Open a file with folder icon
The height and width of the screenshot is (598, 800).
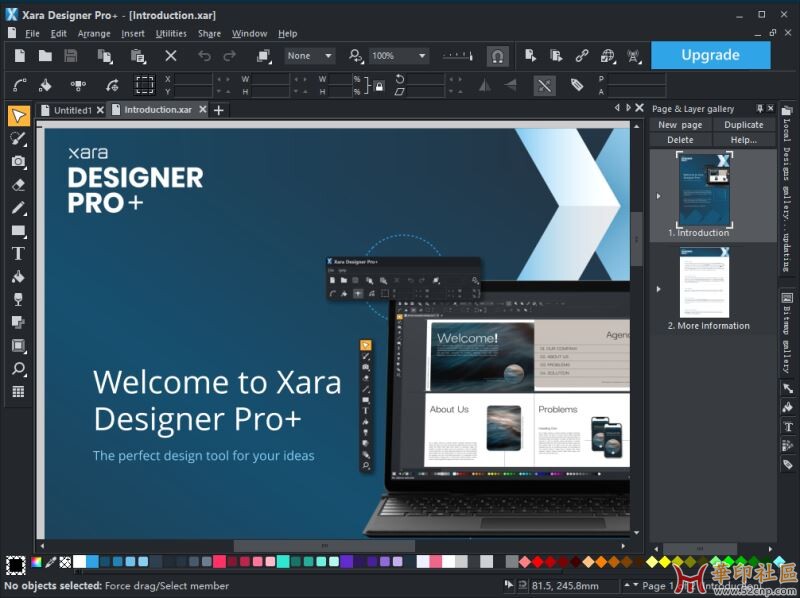45,56
